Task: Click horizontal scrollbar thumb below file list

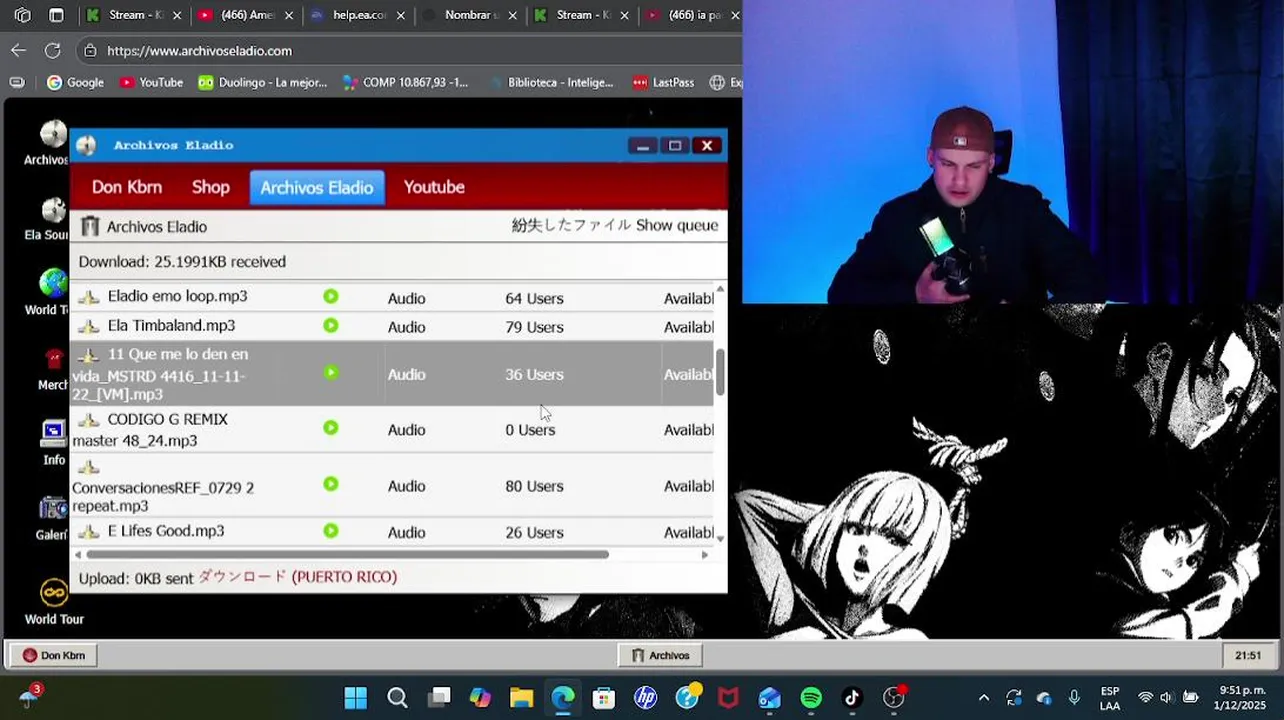Action: click(x=347, y=554)
